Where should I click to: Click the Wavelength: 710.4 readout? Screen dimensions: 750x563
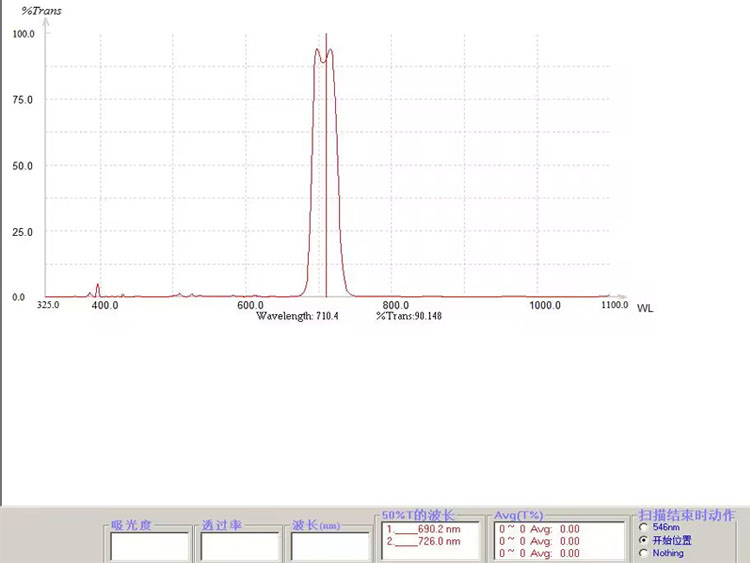[297, 316]
